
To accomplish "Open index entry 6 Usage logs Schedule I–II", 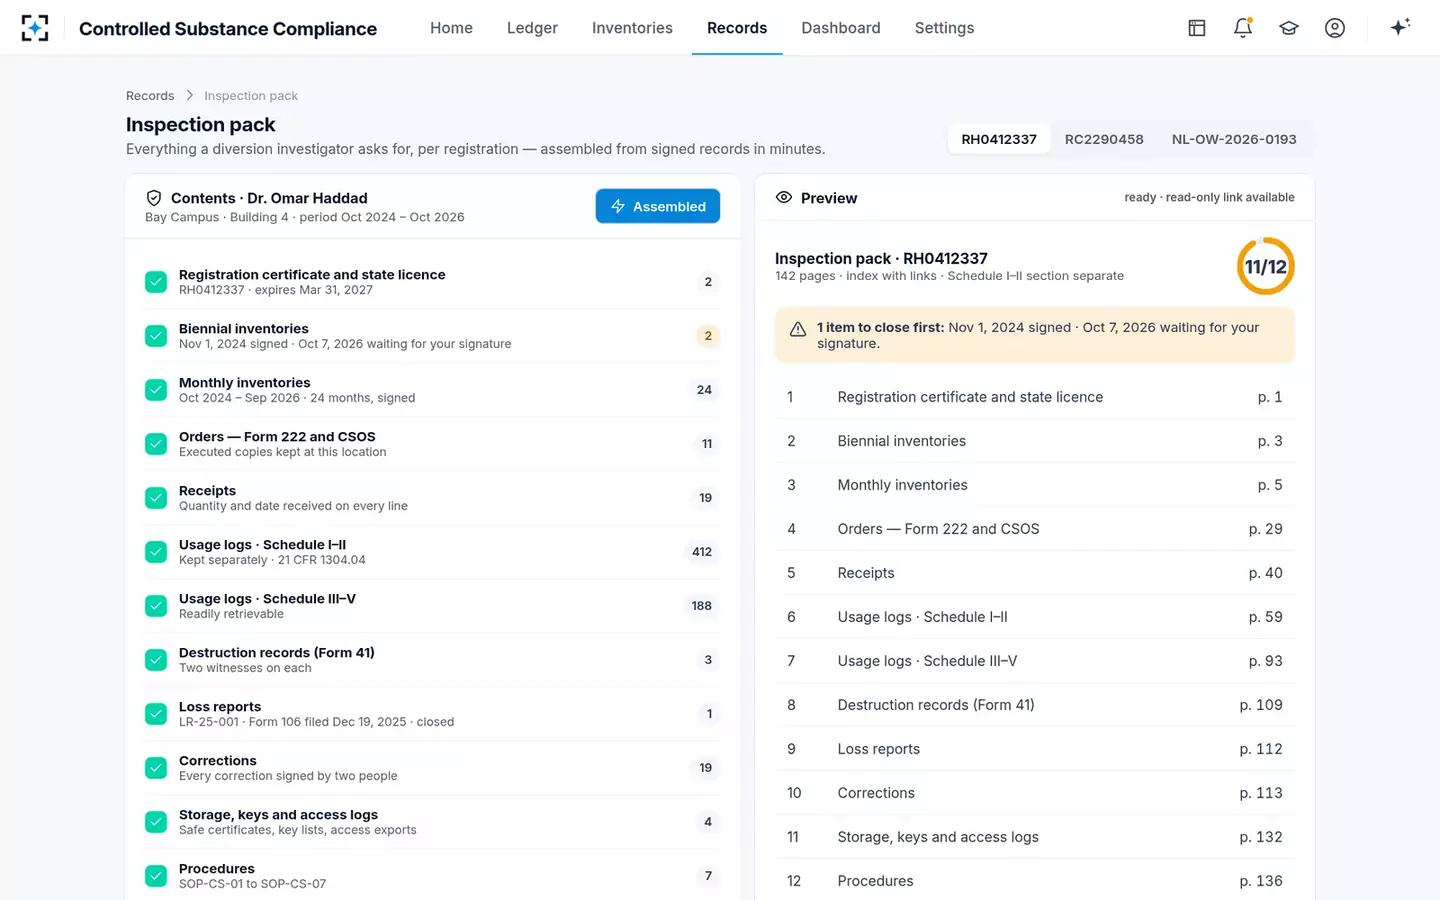I will 1035,617.
